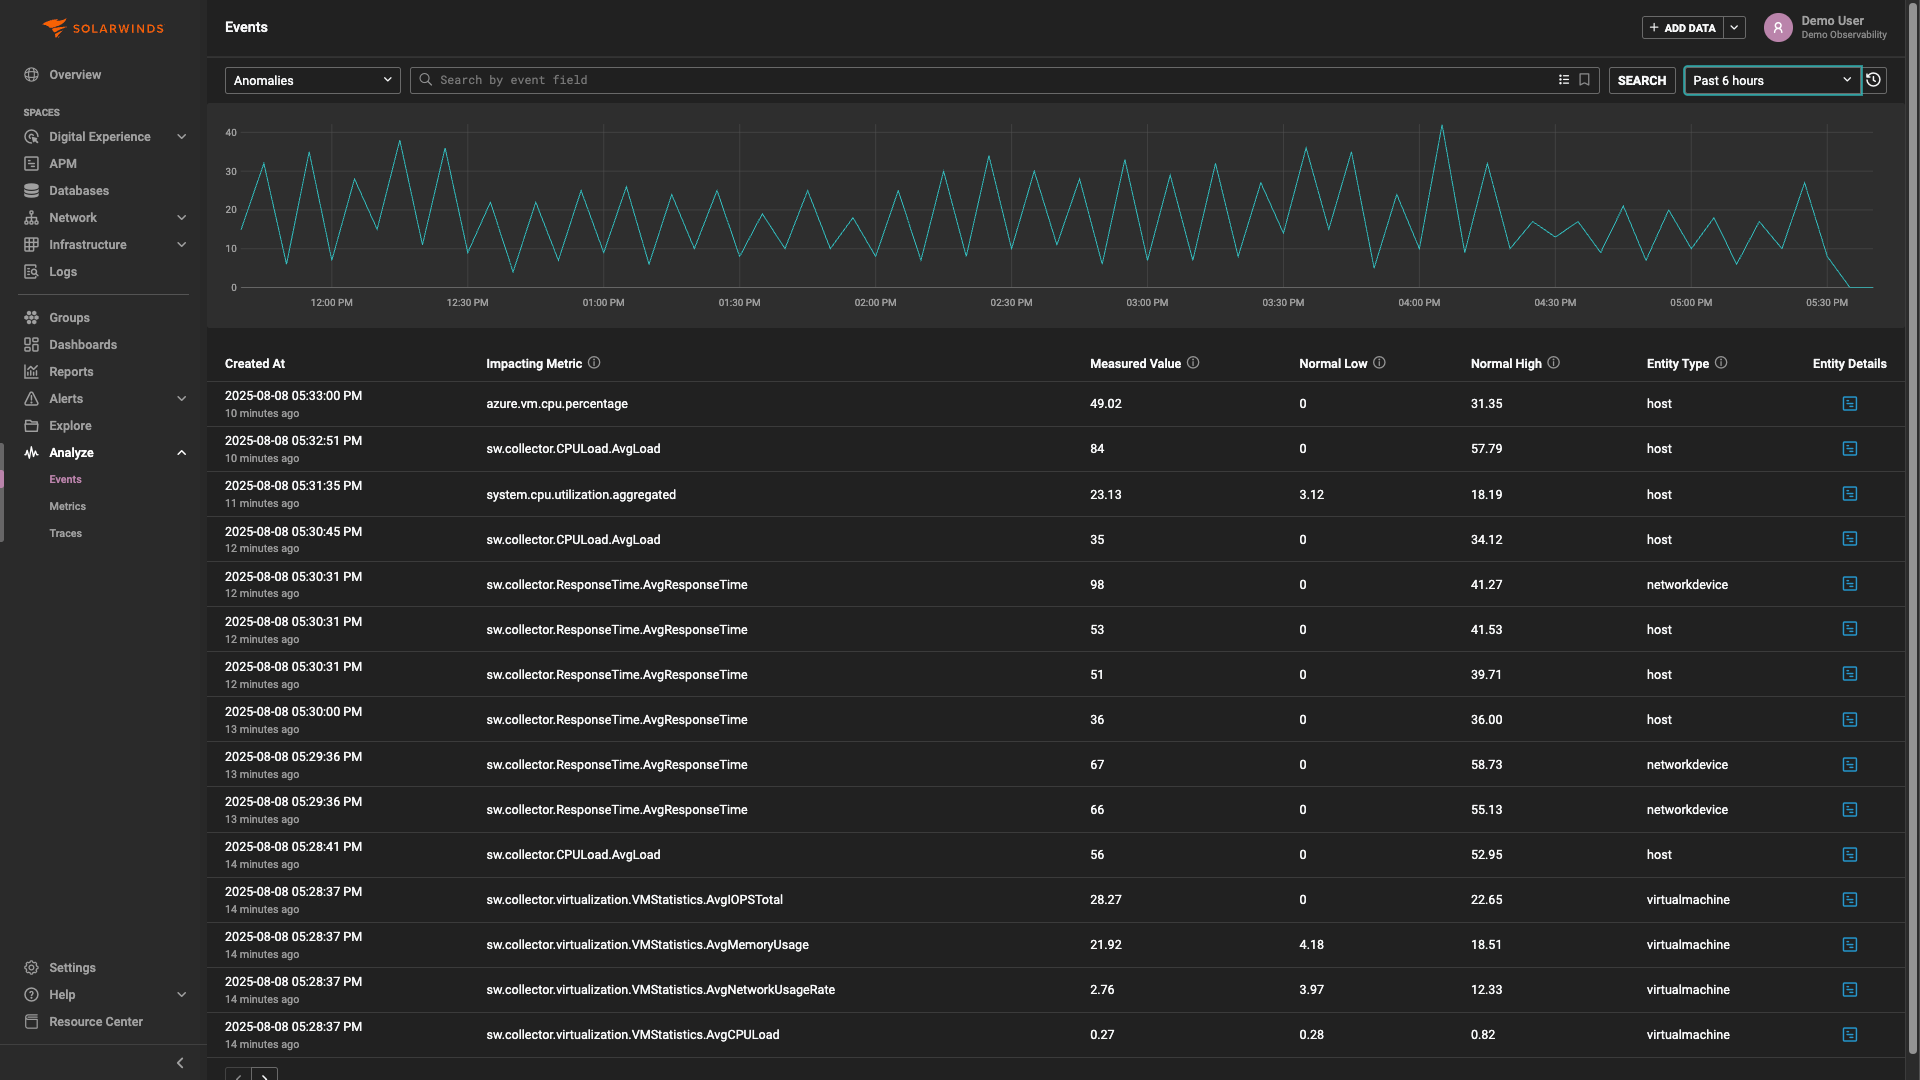The image size is (1920, 1080).
Task: Open the Anomalies event type dropdown
Action: point(312,80)
